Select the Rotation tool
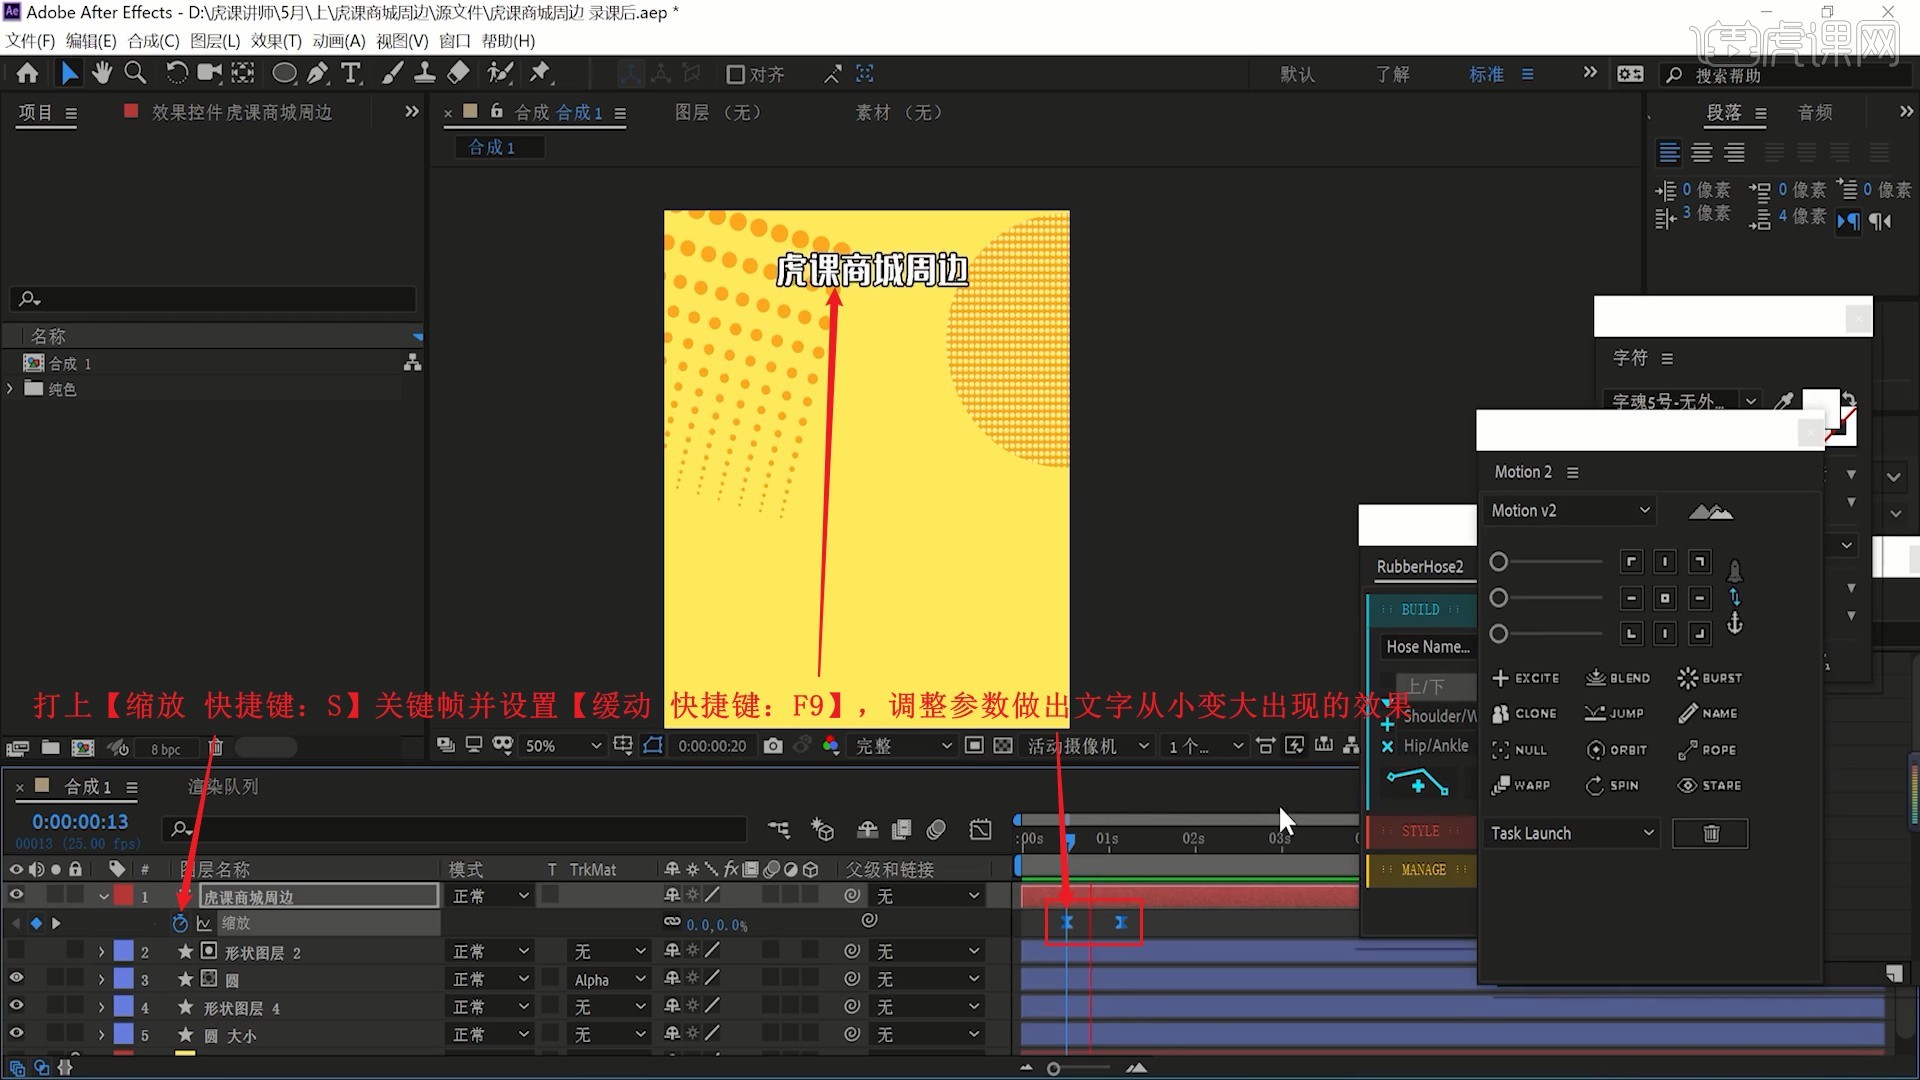Viewport: 1920px width, 1080px height. point(176,73)
